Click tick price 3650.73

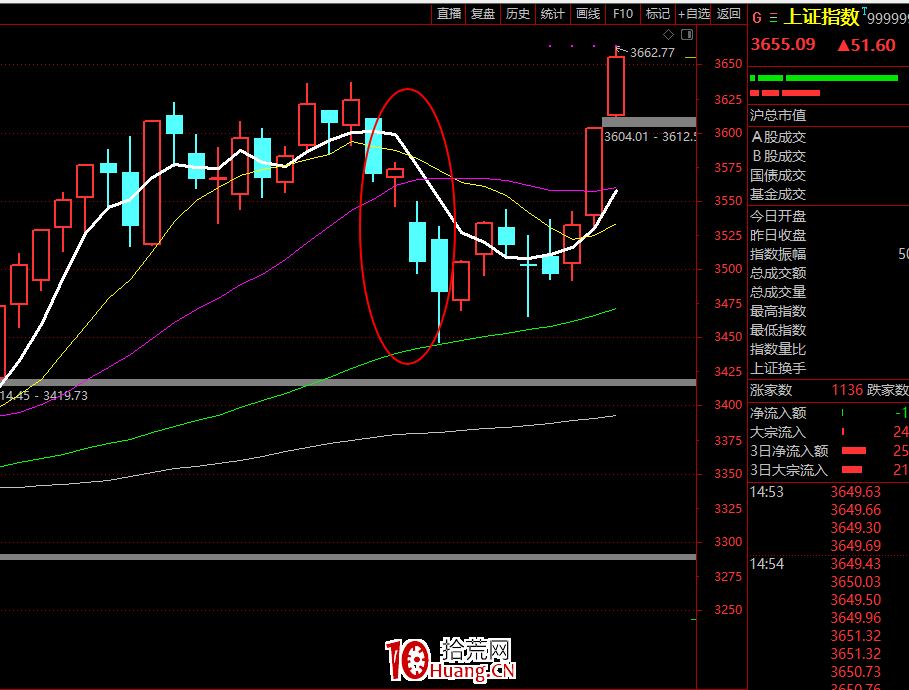point(855,672)
